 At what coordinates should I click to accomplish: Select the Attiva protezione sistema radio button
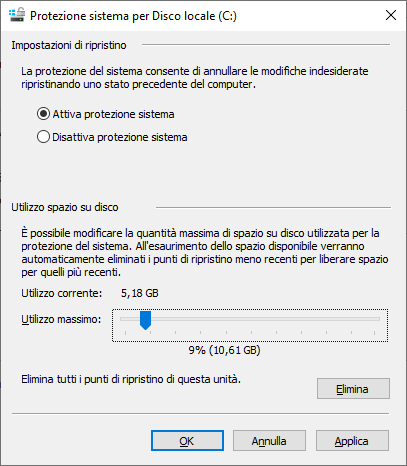tap(43, 114)
